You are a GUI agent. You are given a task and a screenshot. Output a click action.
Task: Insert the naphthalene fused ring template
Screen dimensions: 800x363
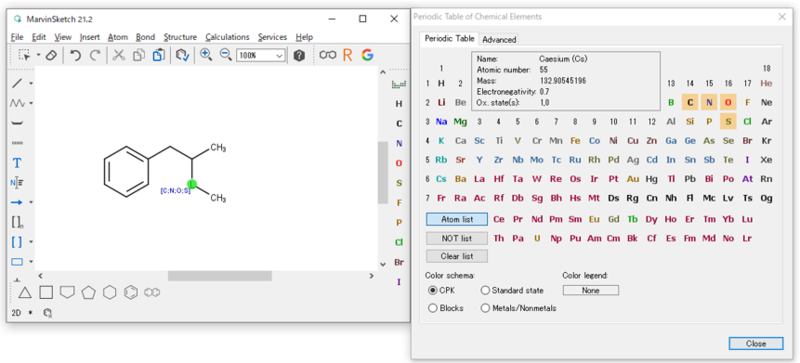pos(152,293)
